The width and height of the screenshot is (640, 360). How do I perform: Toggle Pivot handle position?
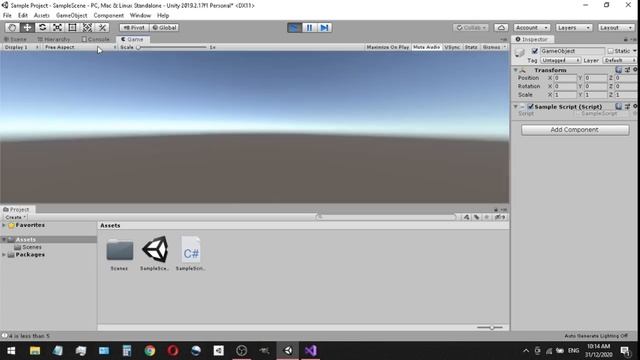(134, 27)
